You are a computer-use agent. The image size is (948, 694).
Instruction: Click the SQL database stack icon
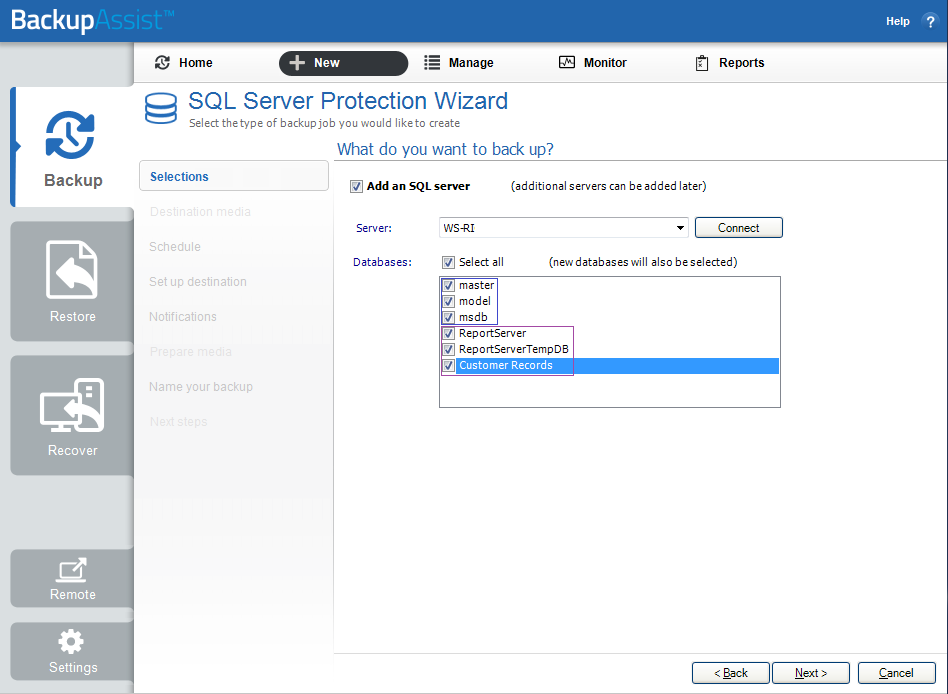tap(161, 108)
